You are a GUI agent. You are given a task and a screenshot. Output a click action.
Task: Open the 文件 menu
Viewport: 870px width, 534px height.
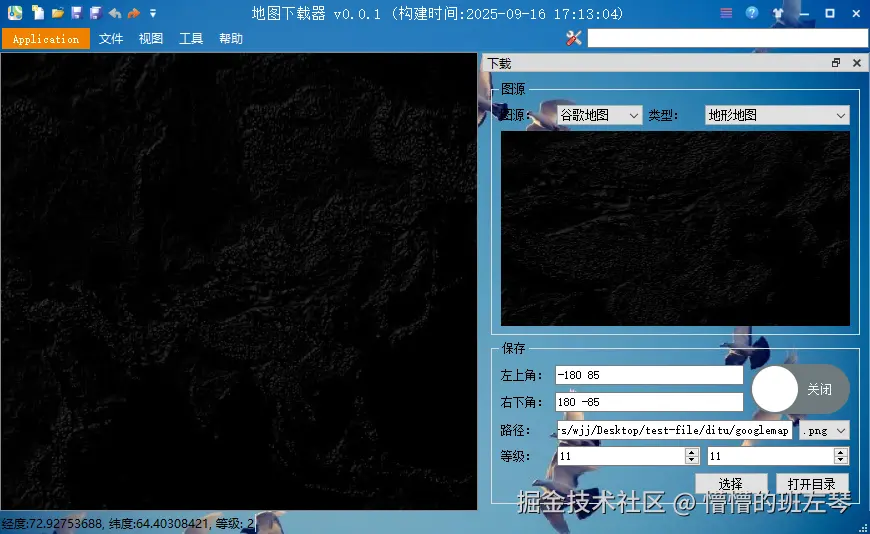click(111, 39)
